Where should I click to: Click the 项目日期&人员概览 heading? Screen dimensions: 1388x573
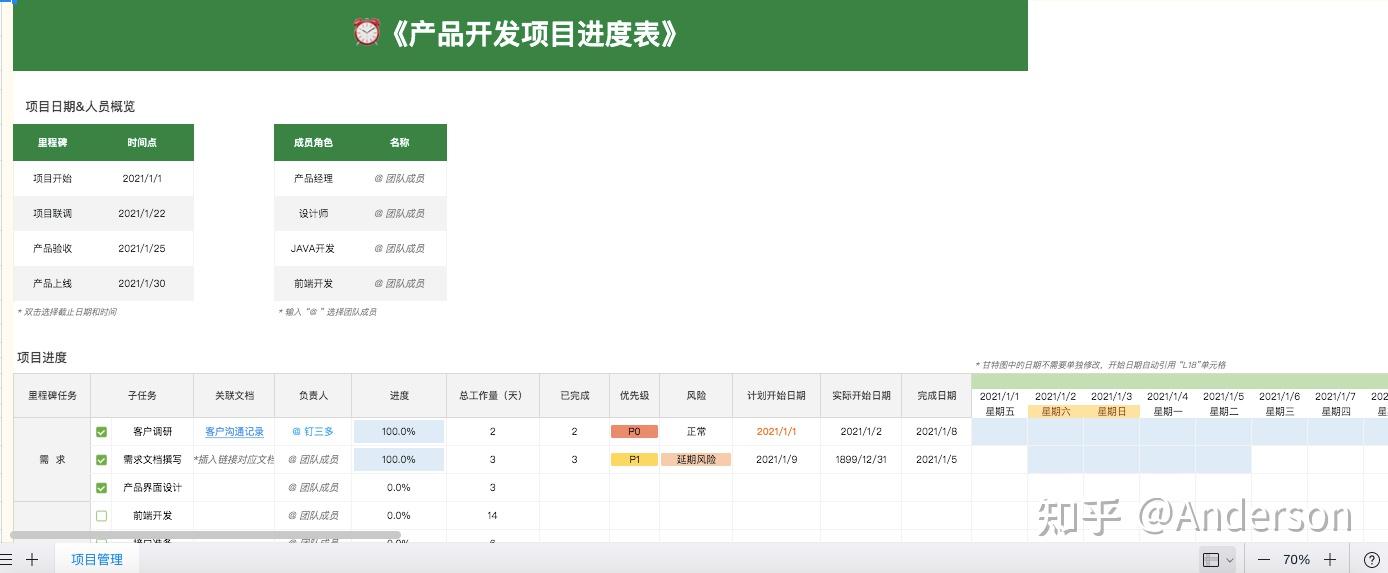pos(80,106)
